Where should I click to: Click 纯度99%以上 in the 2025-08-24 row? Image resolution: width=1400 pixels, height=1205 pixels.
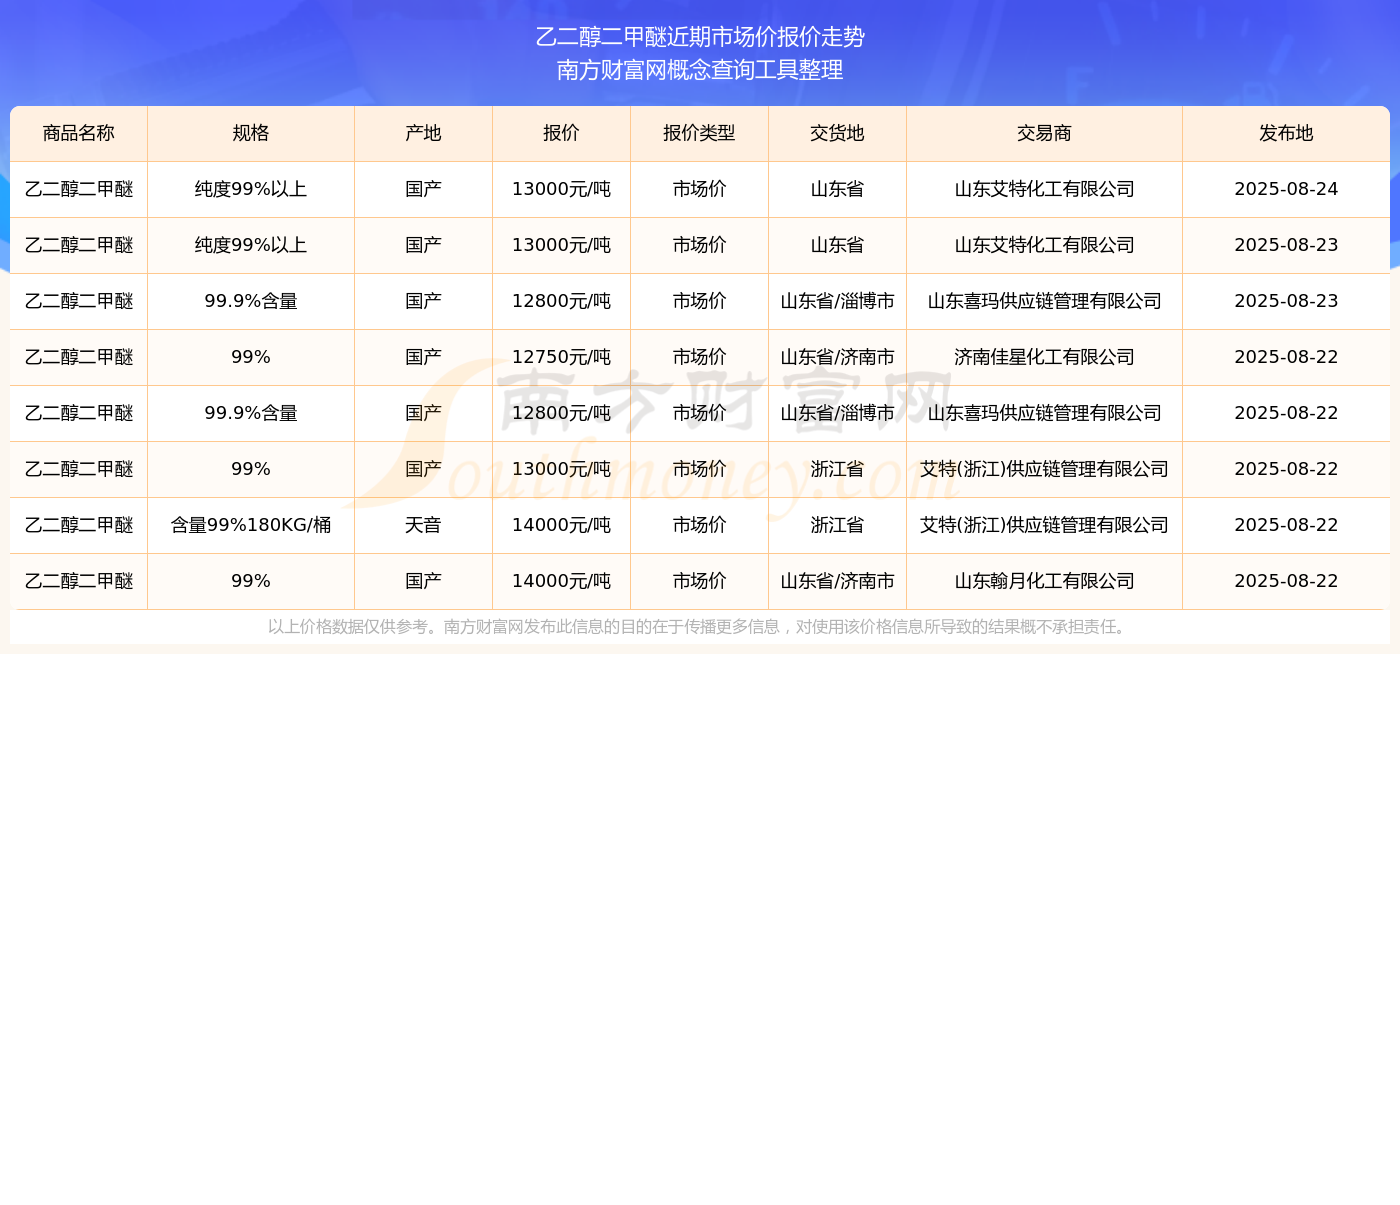click(x=251, y=189)
